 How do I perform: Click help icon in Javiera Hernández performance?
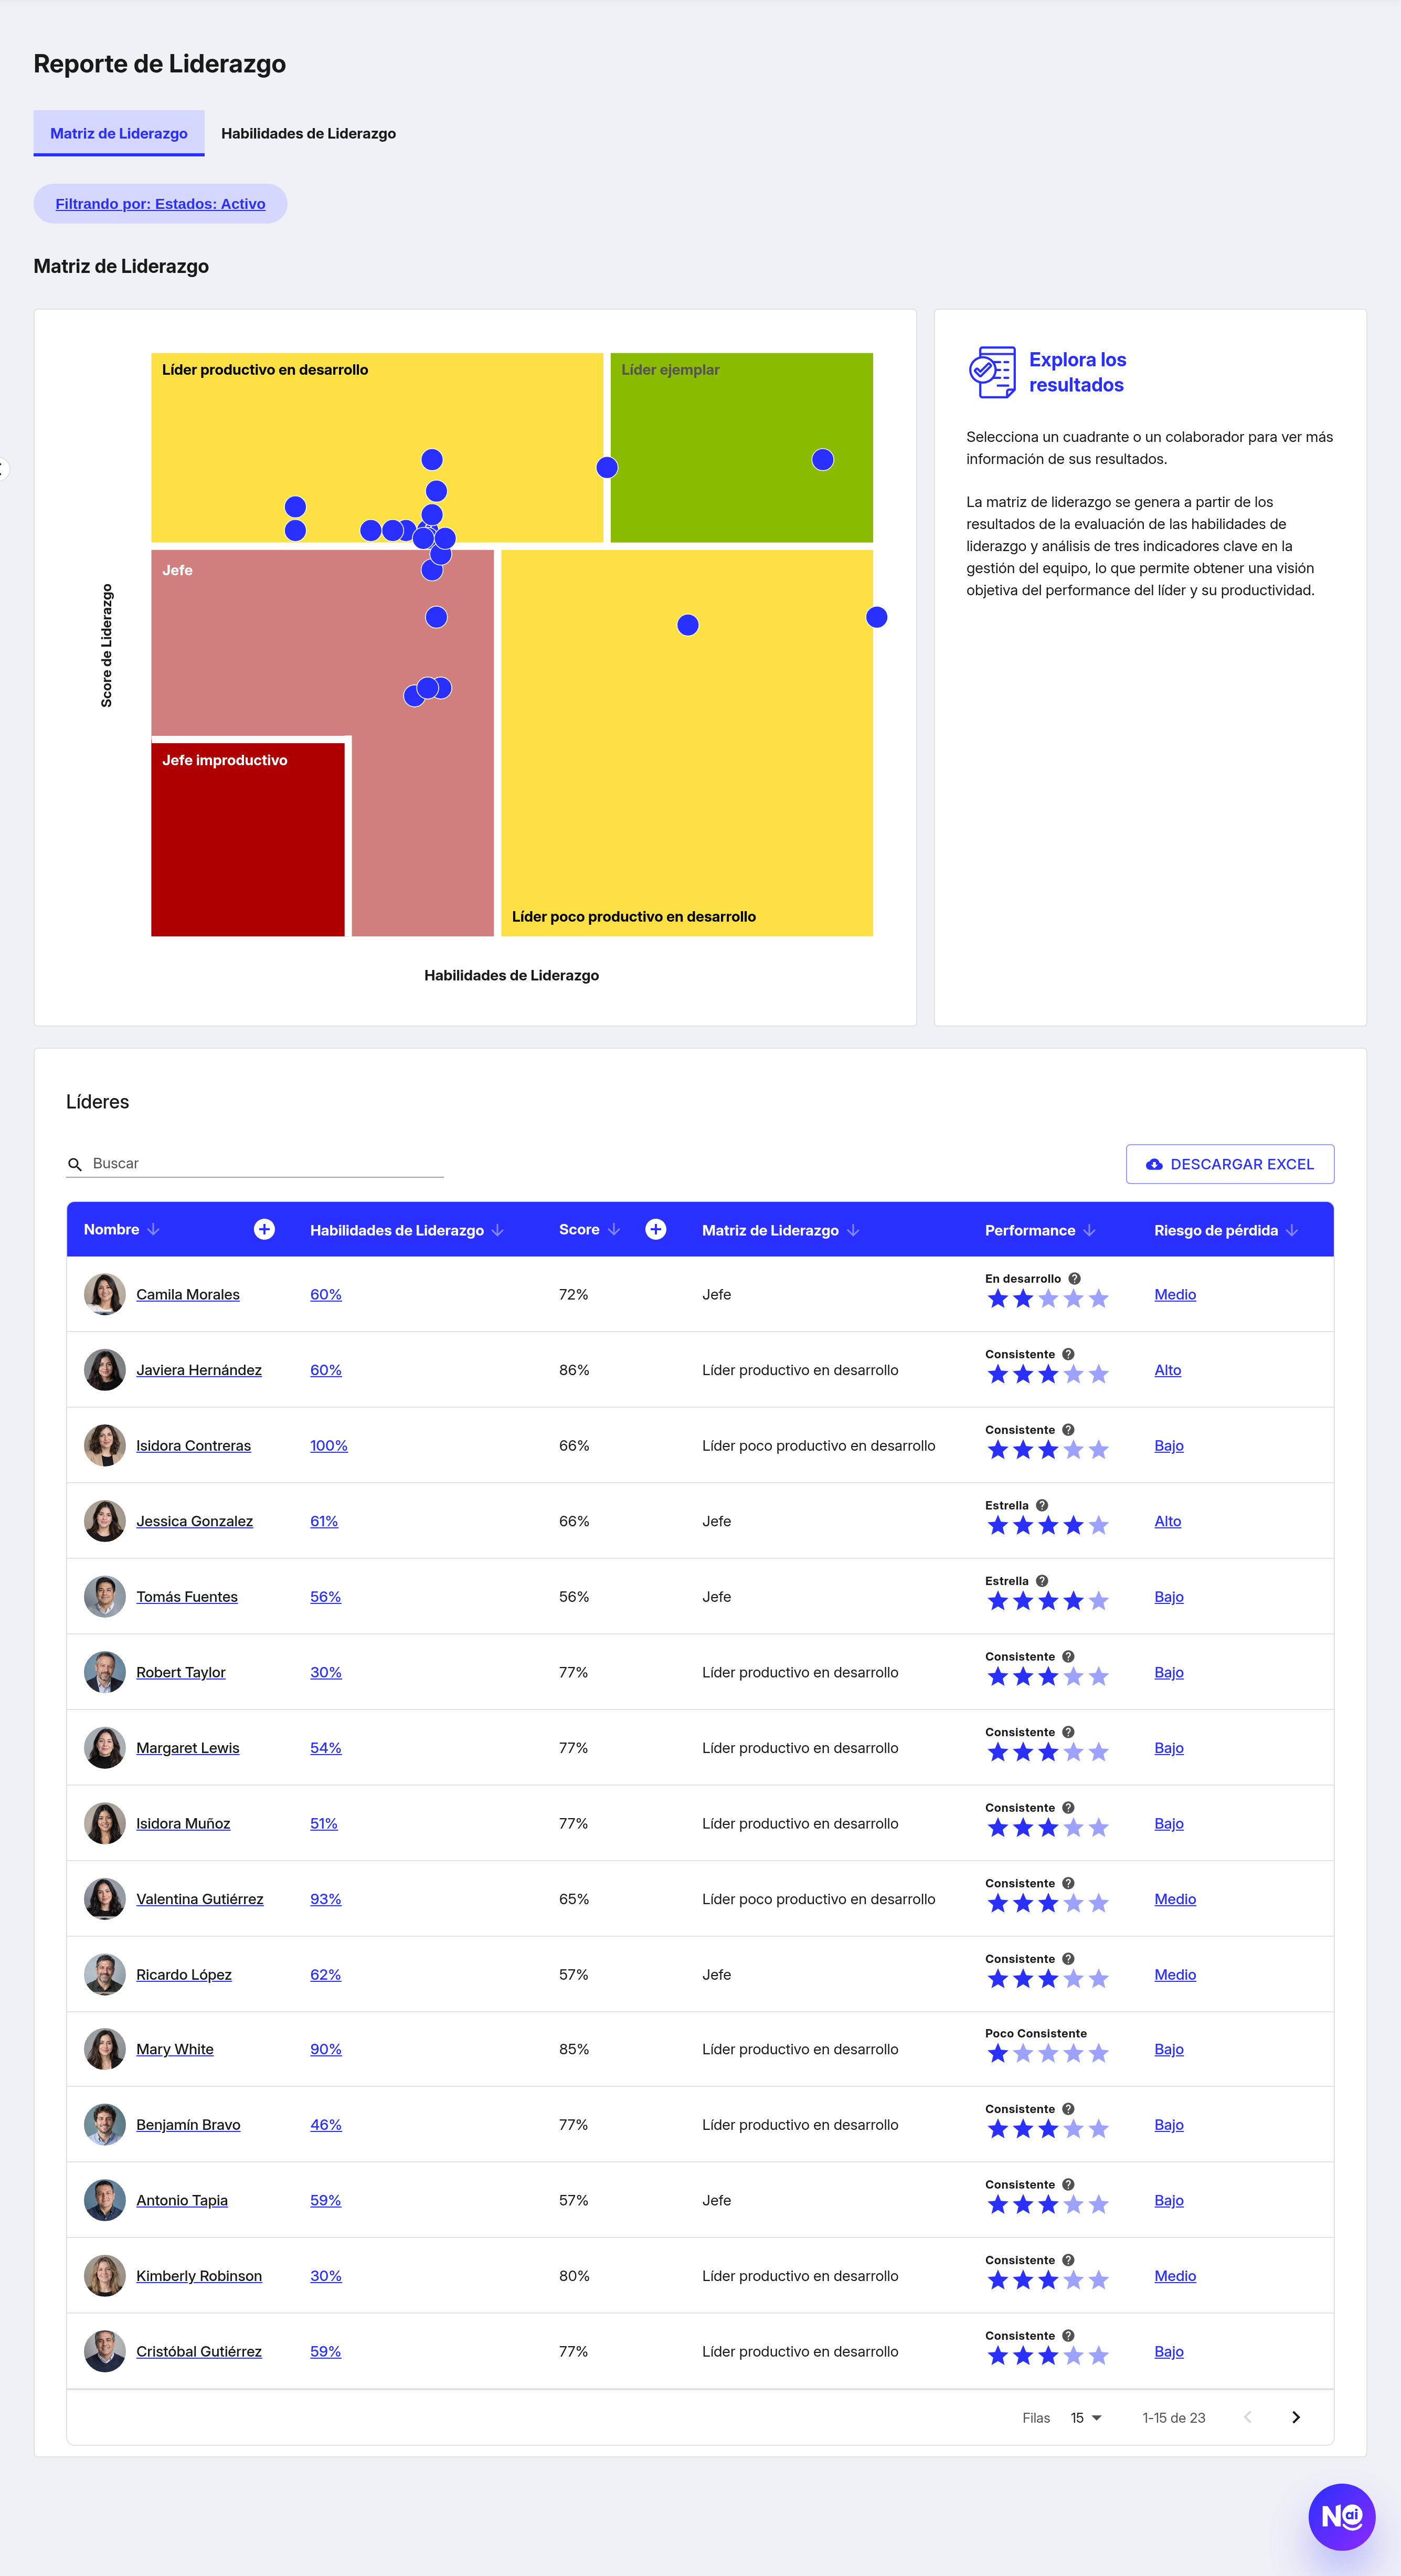[1068, 1354]
